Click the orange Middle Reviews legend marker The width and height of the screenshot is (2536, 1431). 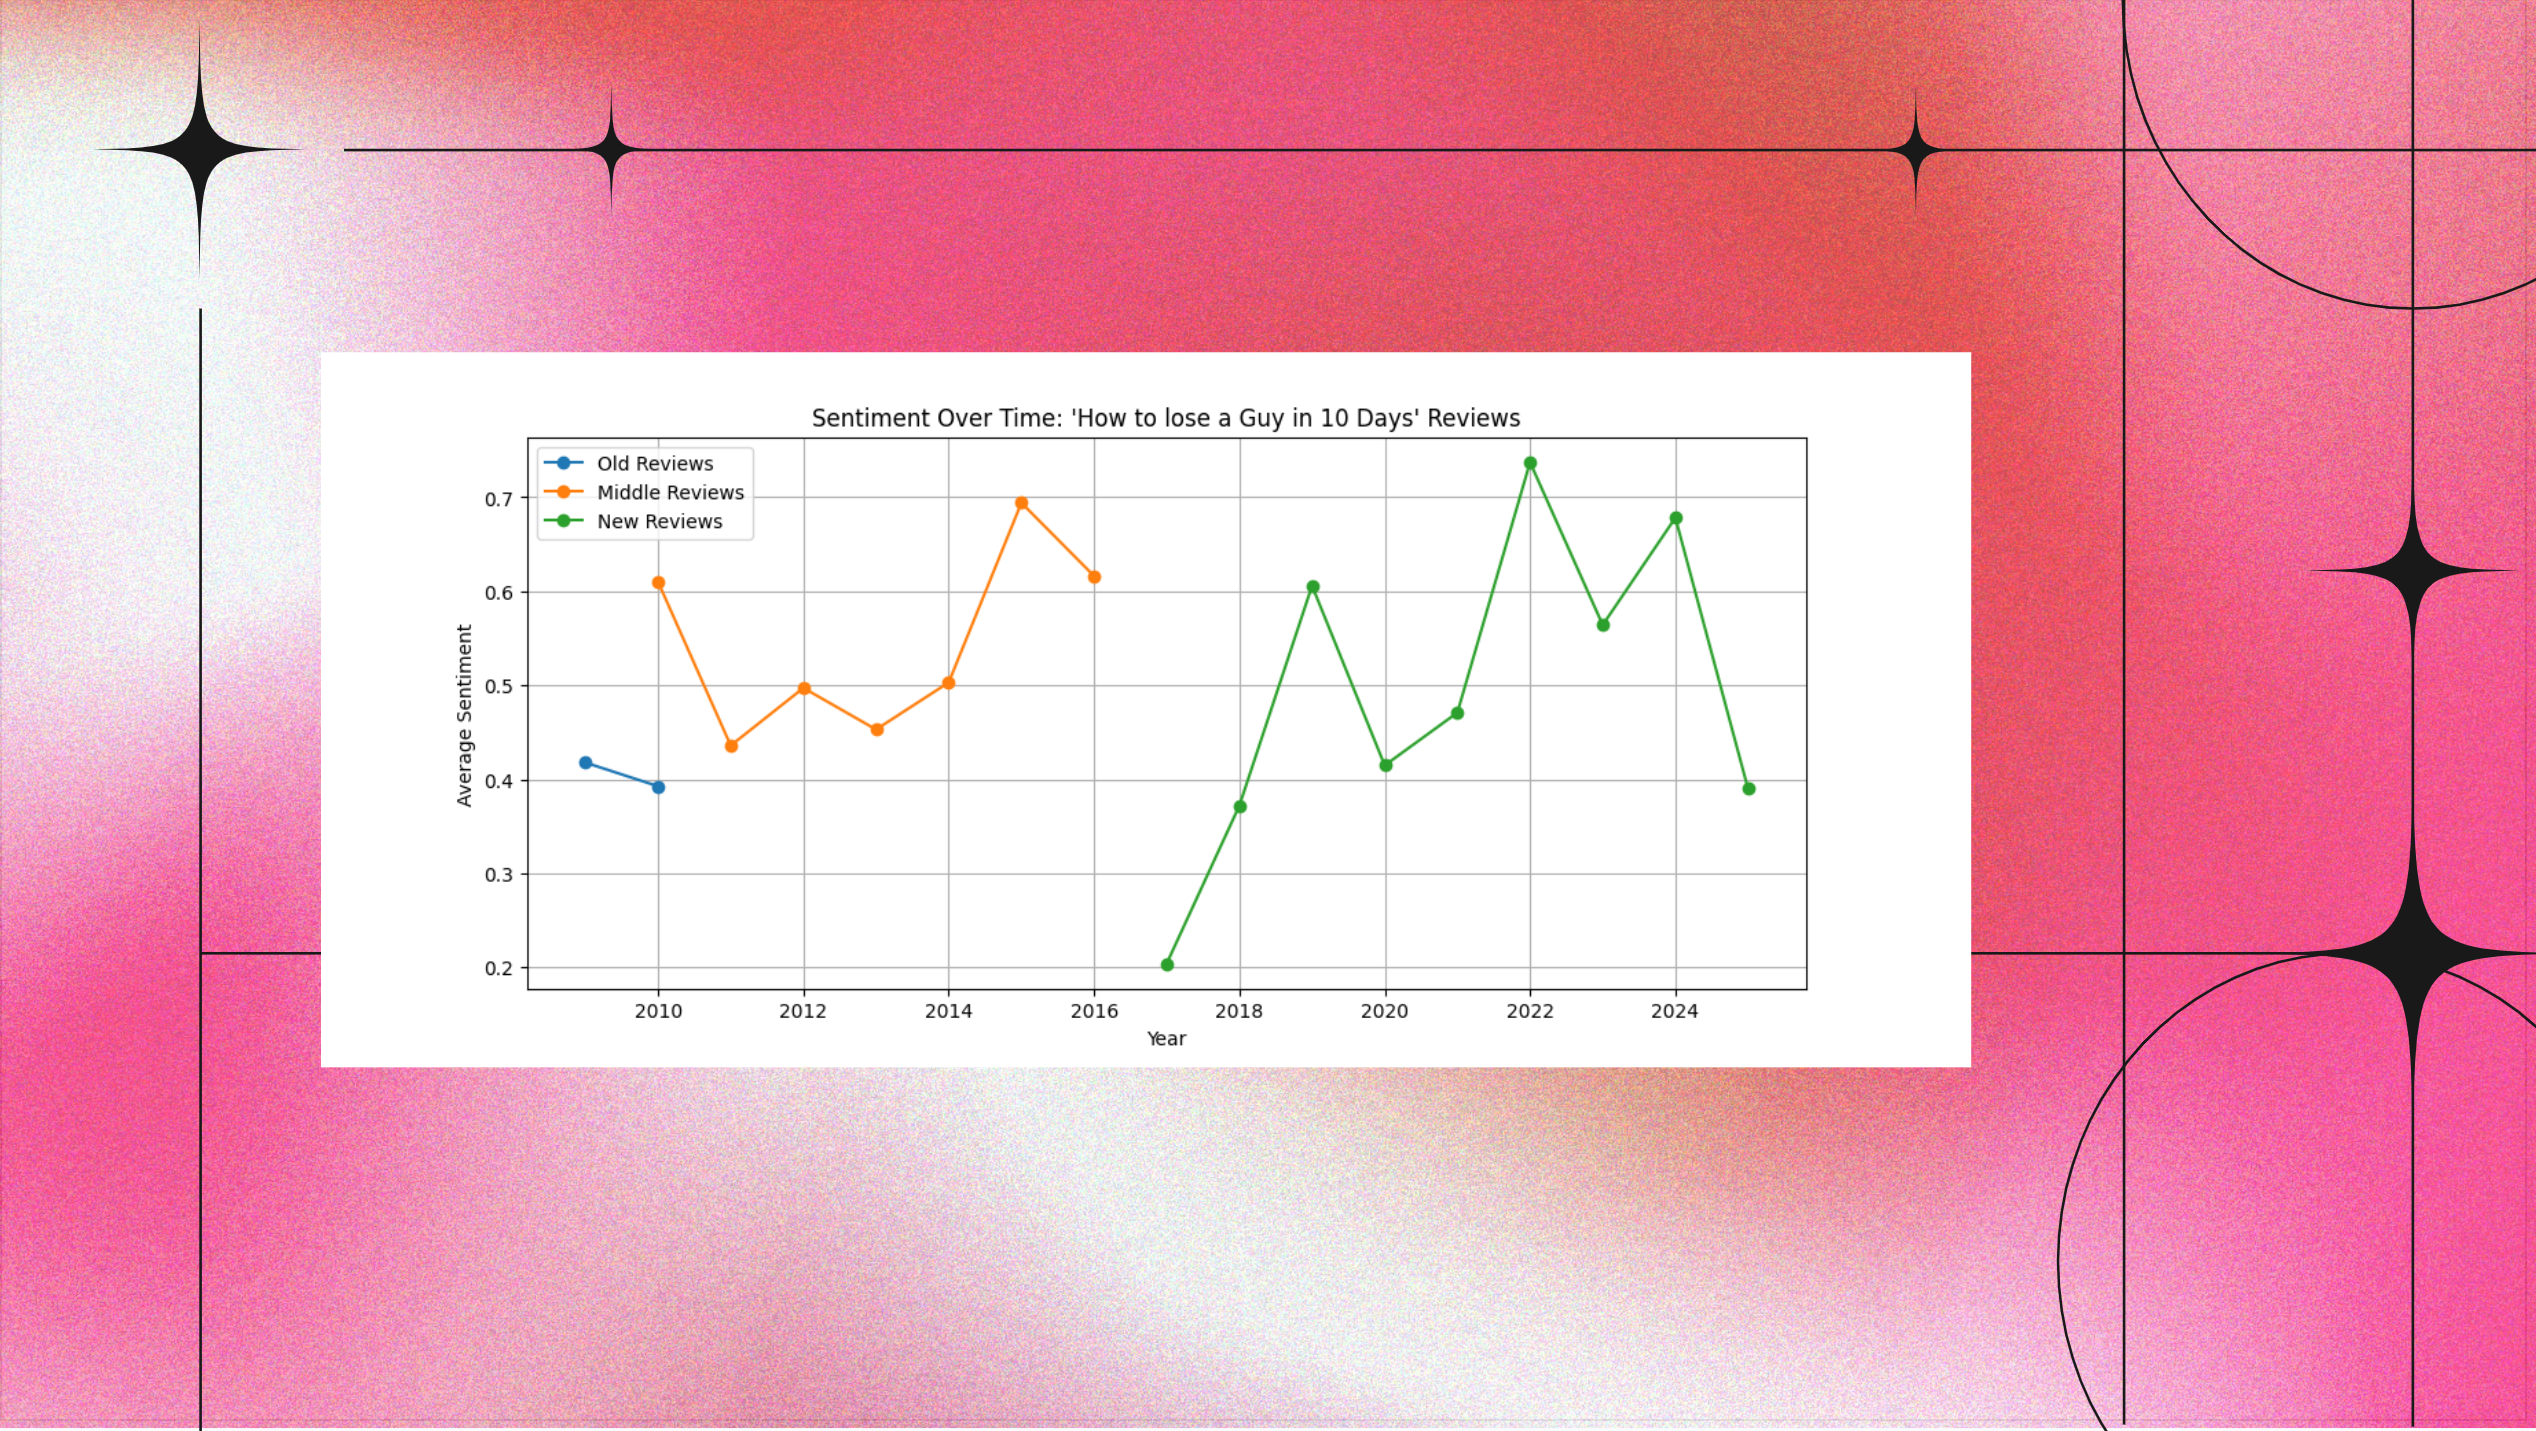tap(562, 492)
